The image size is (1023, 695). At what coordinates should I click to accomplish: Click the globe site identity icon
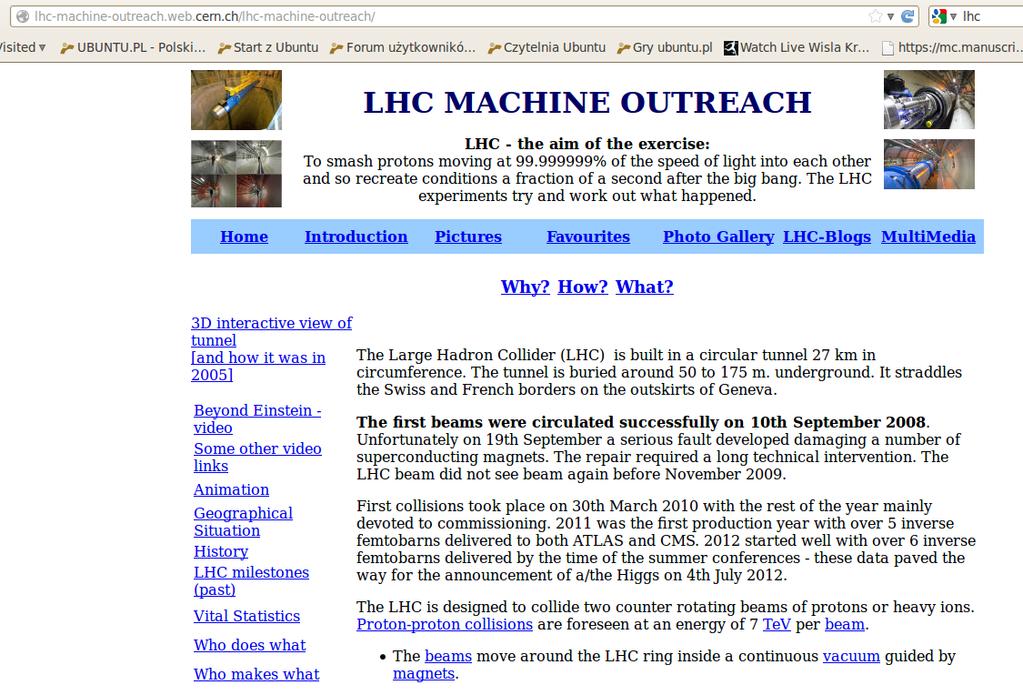tap(23, 16)
